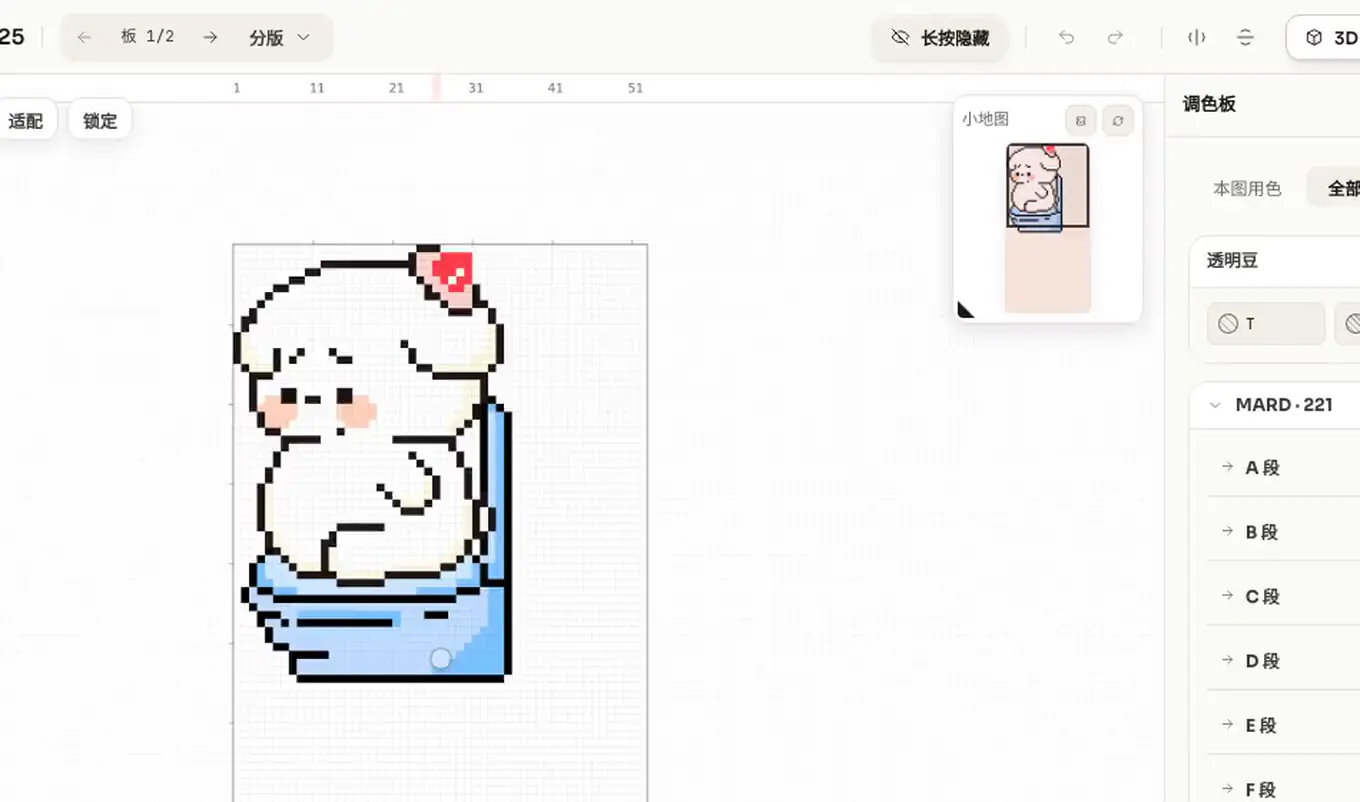Click the redo arrow icon
This screenshot has height=802, width=1360.
(1115, 38)
